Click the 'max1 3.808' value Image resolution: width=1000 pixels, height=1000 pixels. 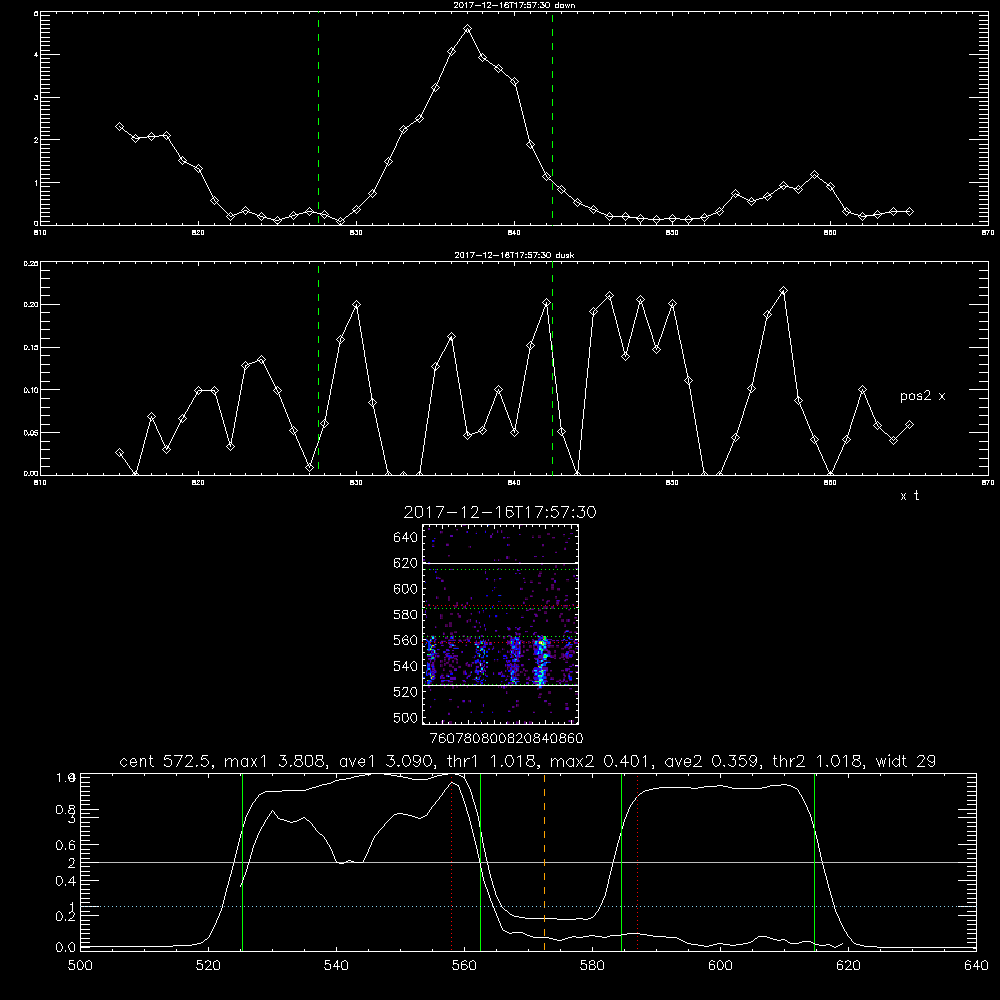[272, 761]
